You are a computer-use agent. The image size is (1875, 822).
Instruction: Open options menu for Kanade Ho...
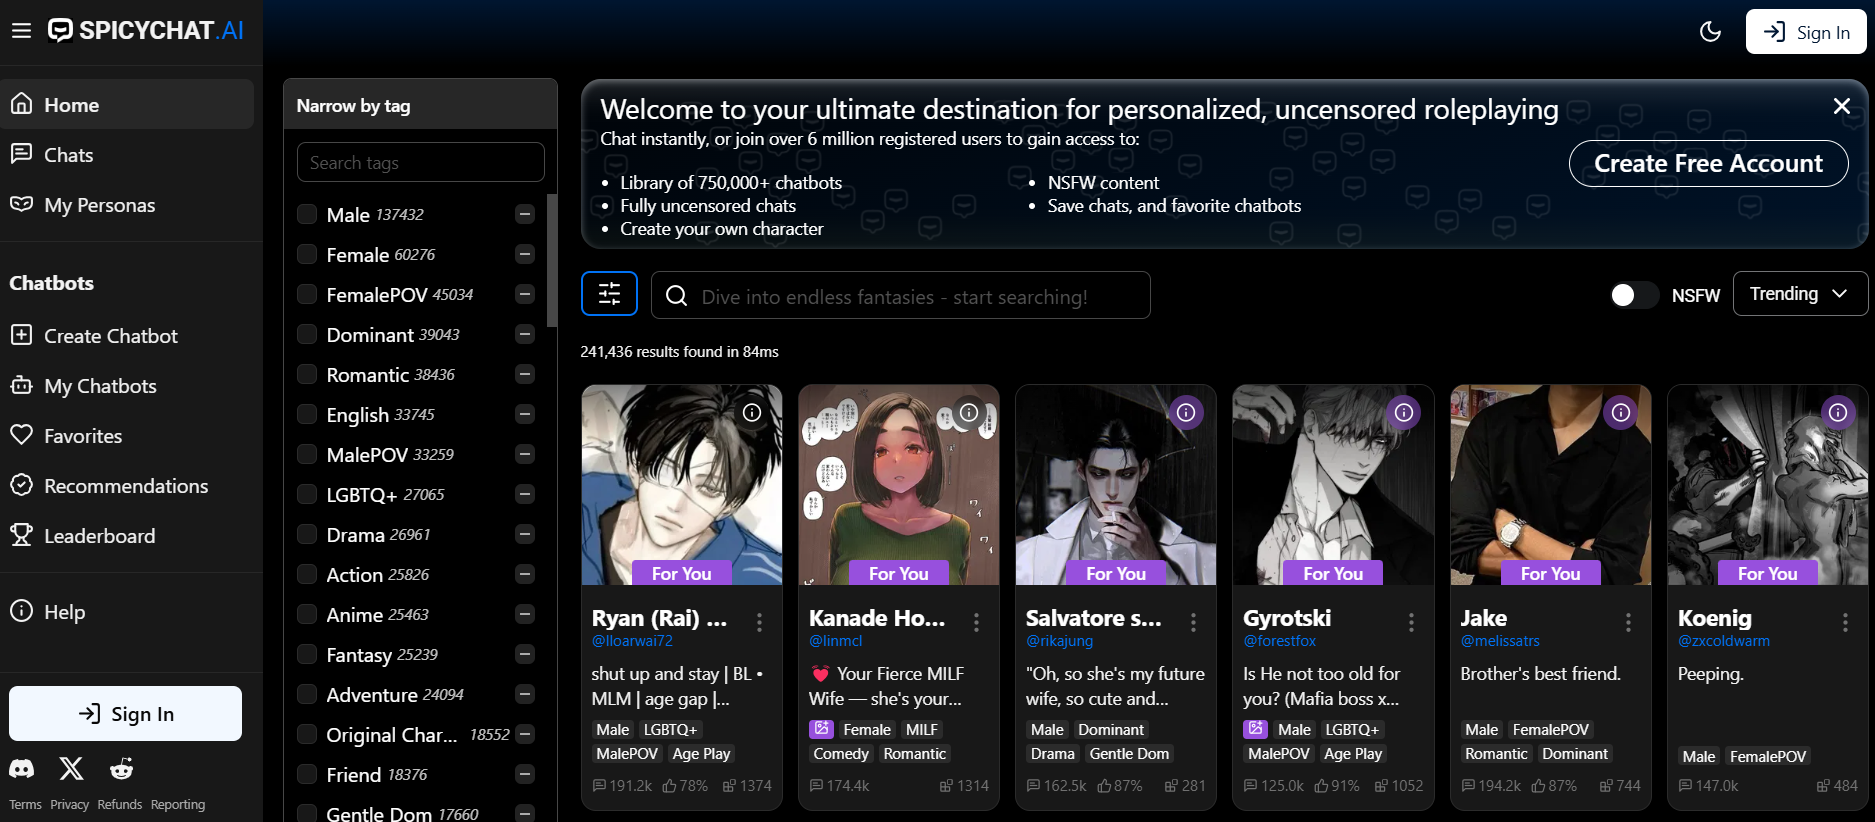point(977,622)
